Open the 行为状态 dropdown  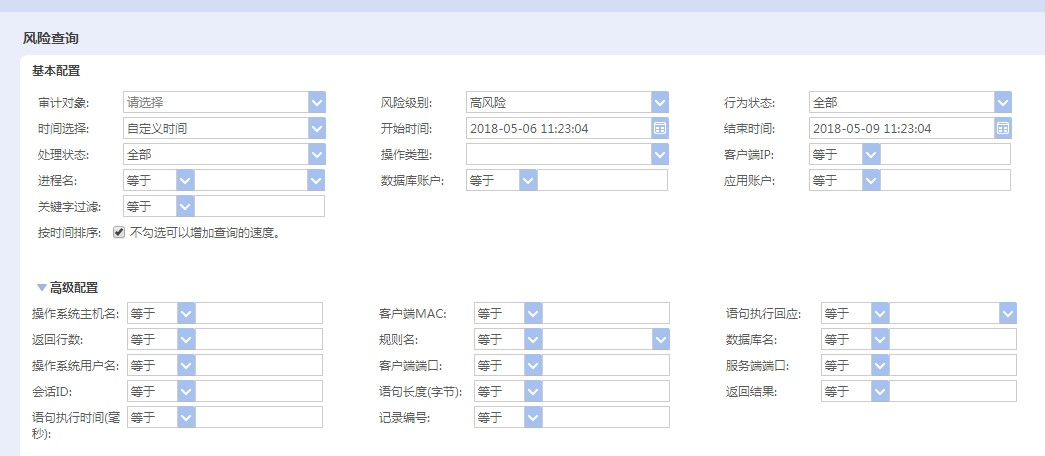[1003, 102]
